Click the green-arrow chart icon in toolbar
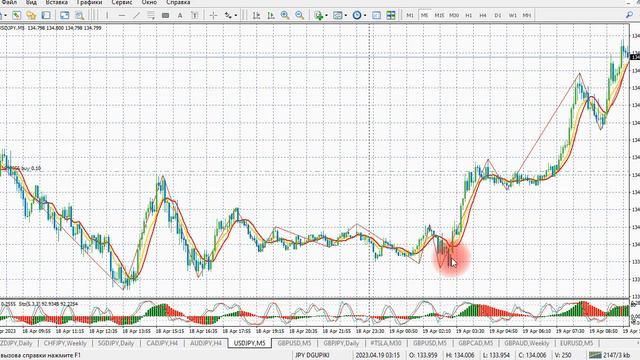 16,16
